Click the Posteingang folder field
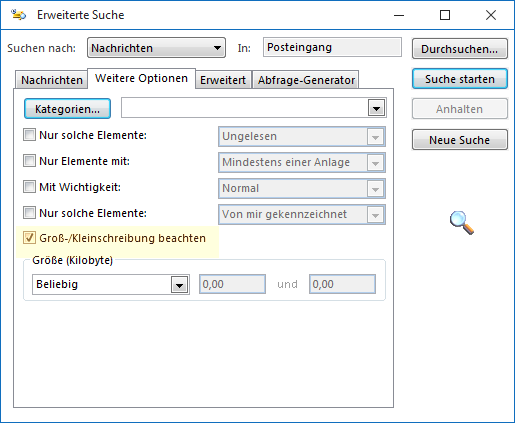This screenshot has width=515, height=423. click(x=332, y=47)
